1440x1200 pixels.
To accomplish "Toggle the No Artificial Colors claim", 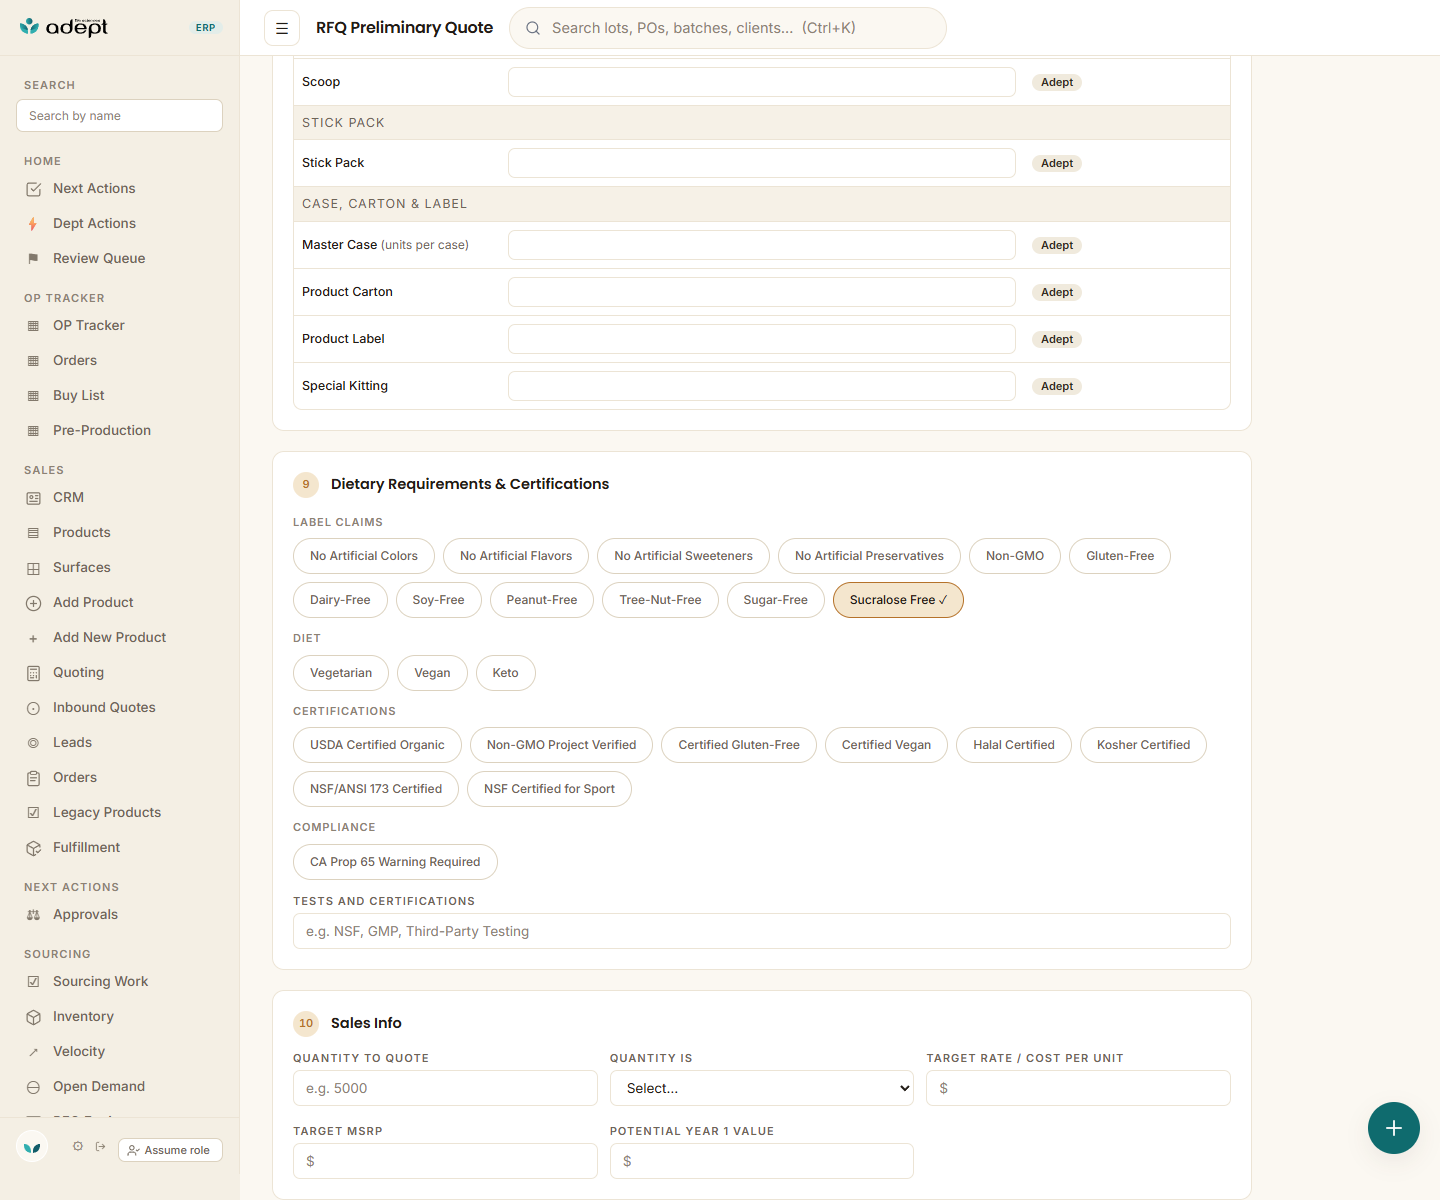I will 364,556.
